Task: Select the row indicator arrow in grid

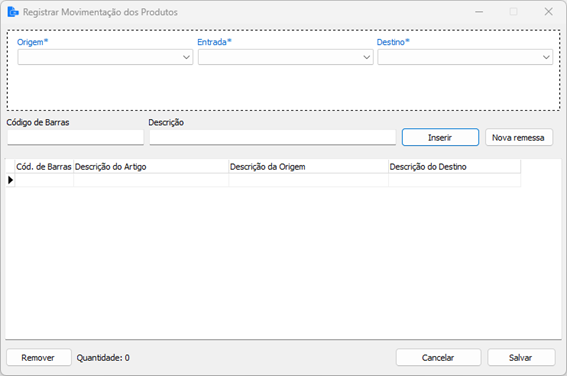Action: click(x=10, y=180)
